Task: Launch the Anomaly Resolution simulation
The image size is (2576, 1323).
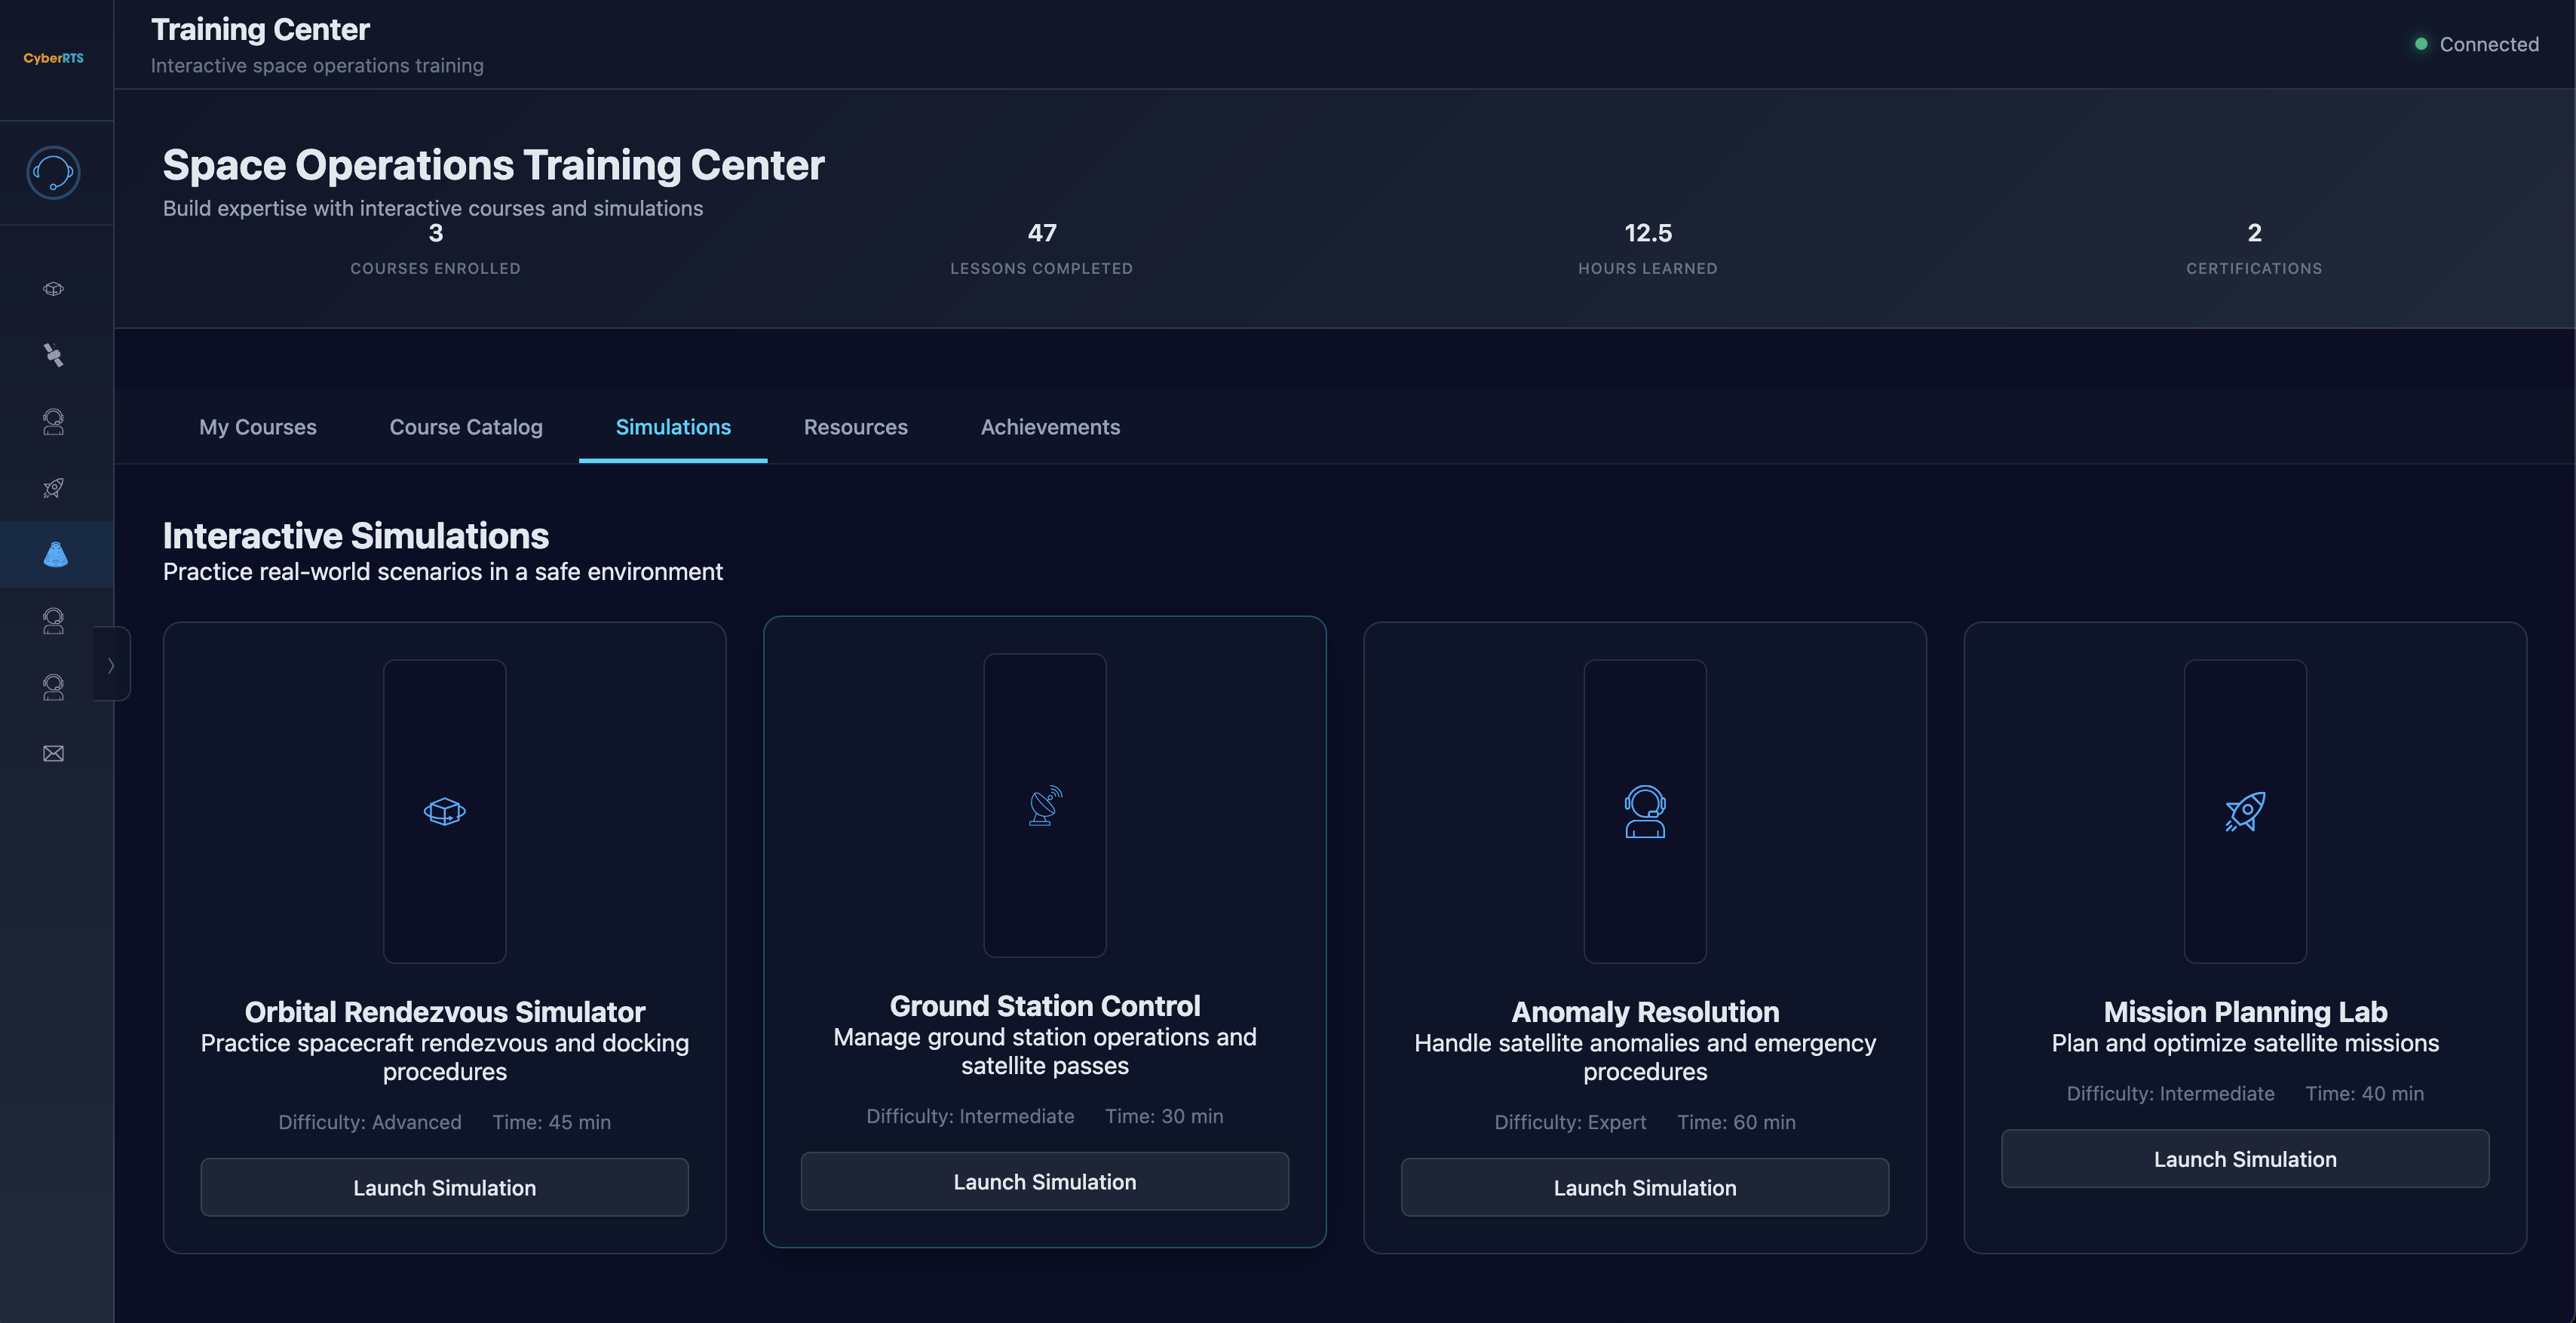Action: (1644, 1187)
